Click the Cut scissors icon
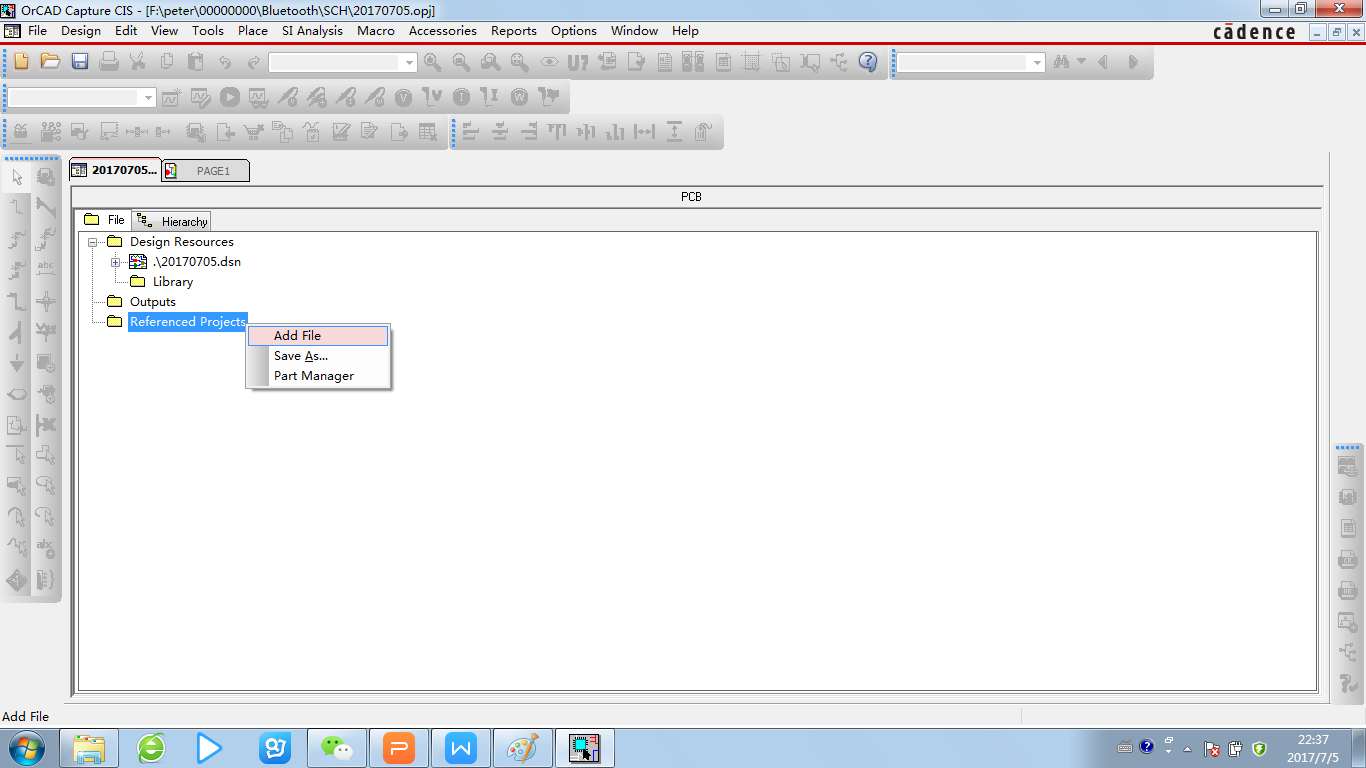 [137, 62]
